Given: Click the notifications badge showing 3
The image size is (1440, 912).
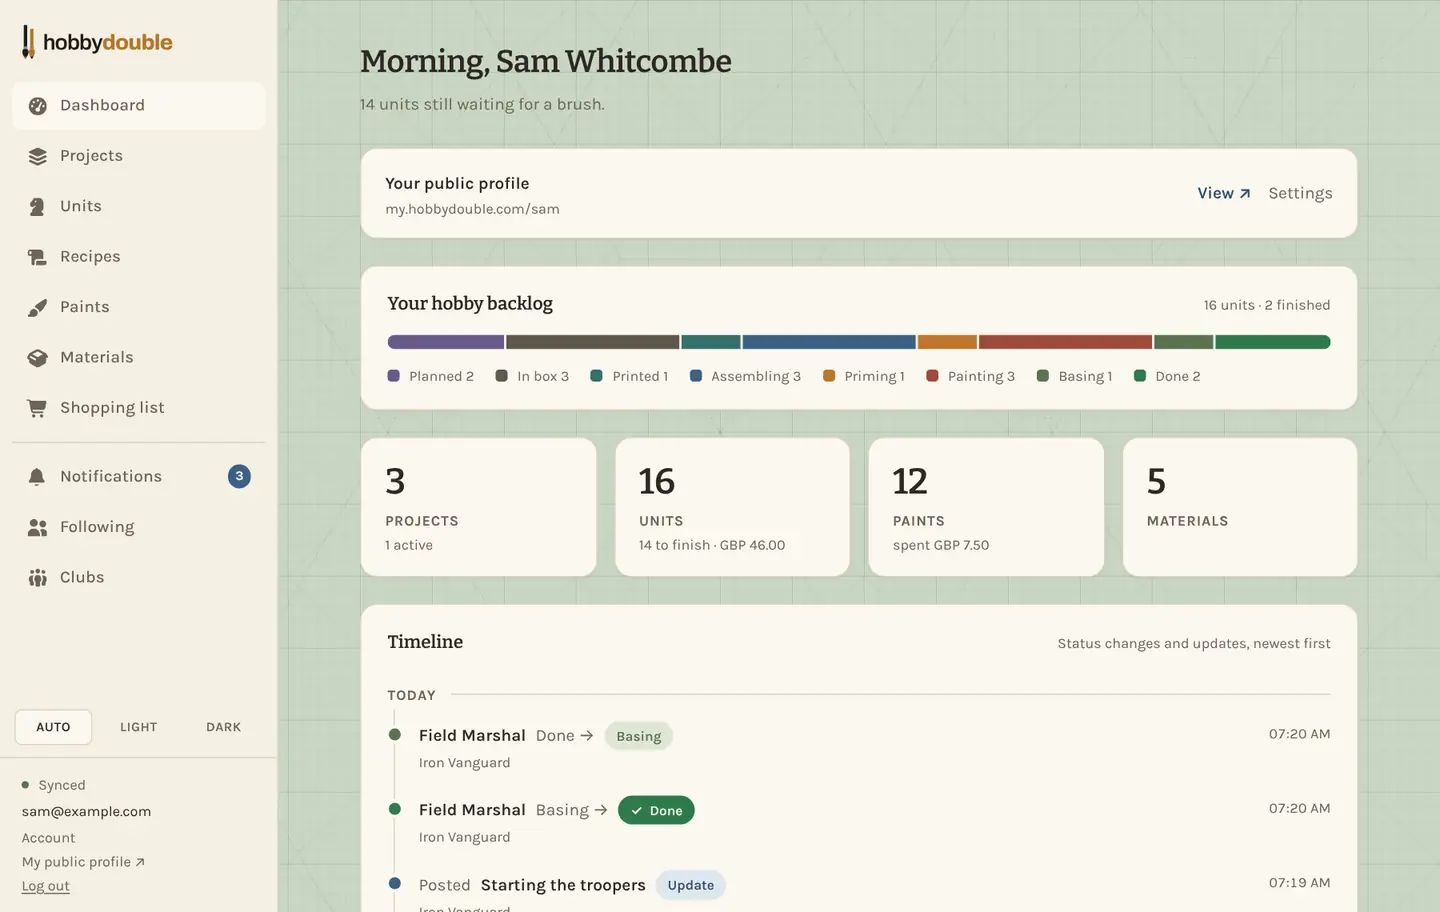Looking at the screenshot, I should tap(239, 476).
